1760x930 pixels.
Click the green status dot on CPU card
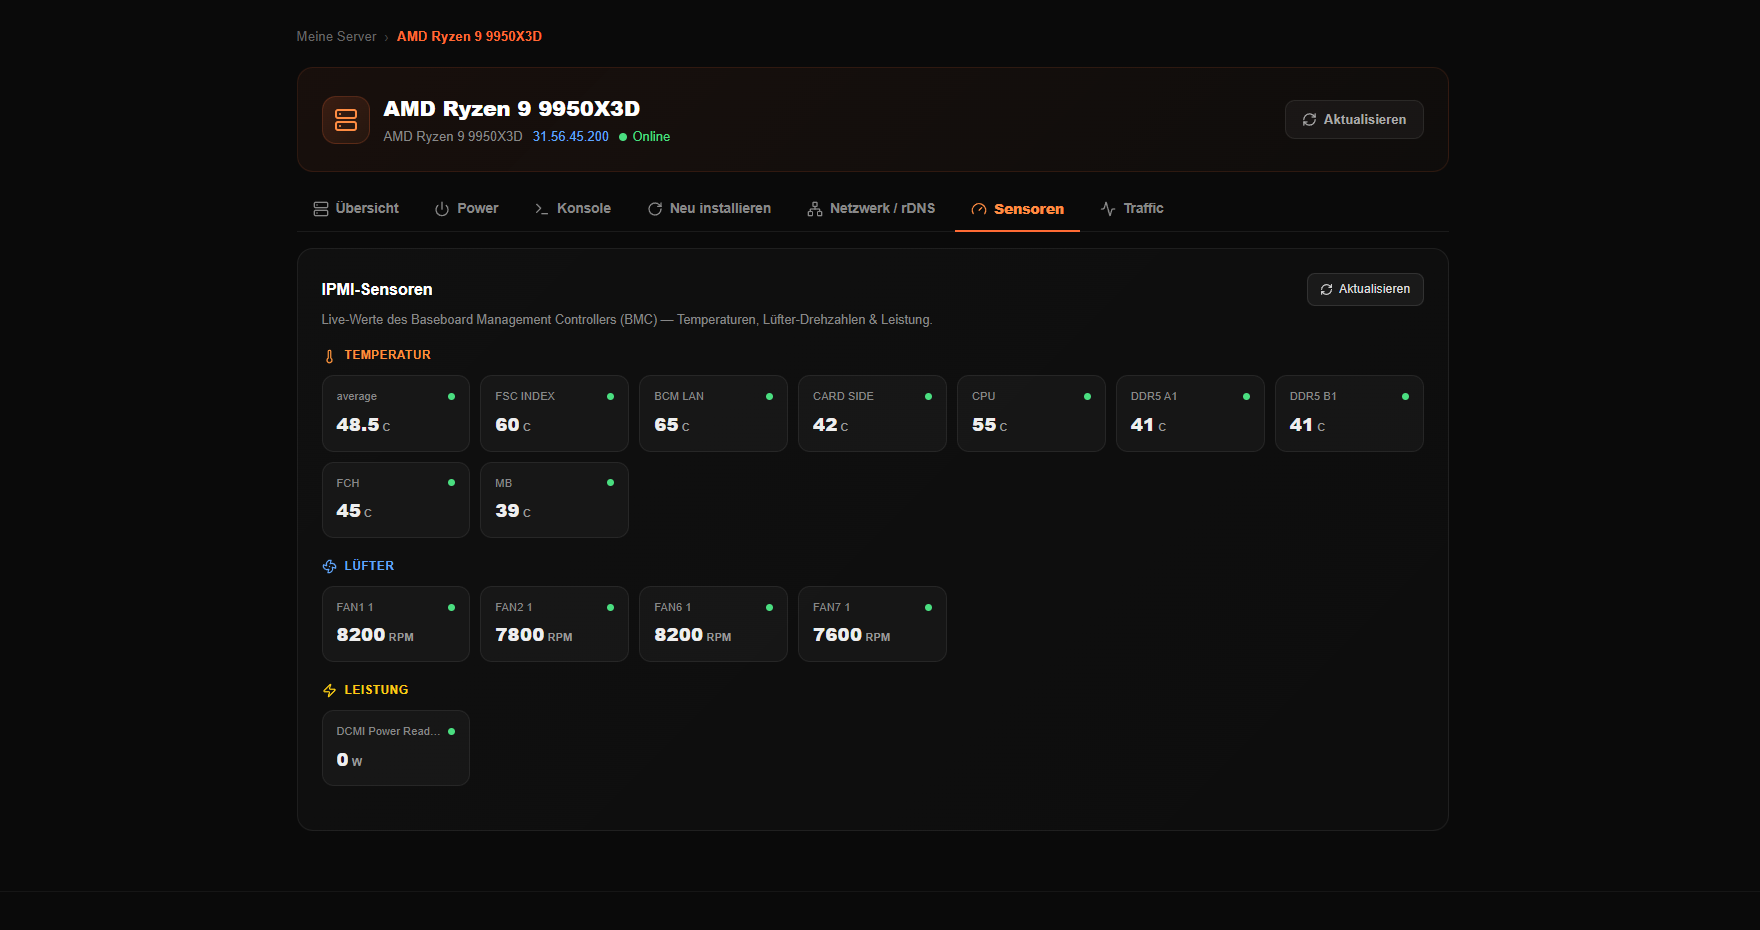[1087, 396]
